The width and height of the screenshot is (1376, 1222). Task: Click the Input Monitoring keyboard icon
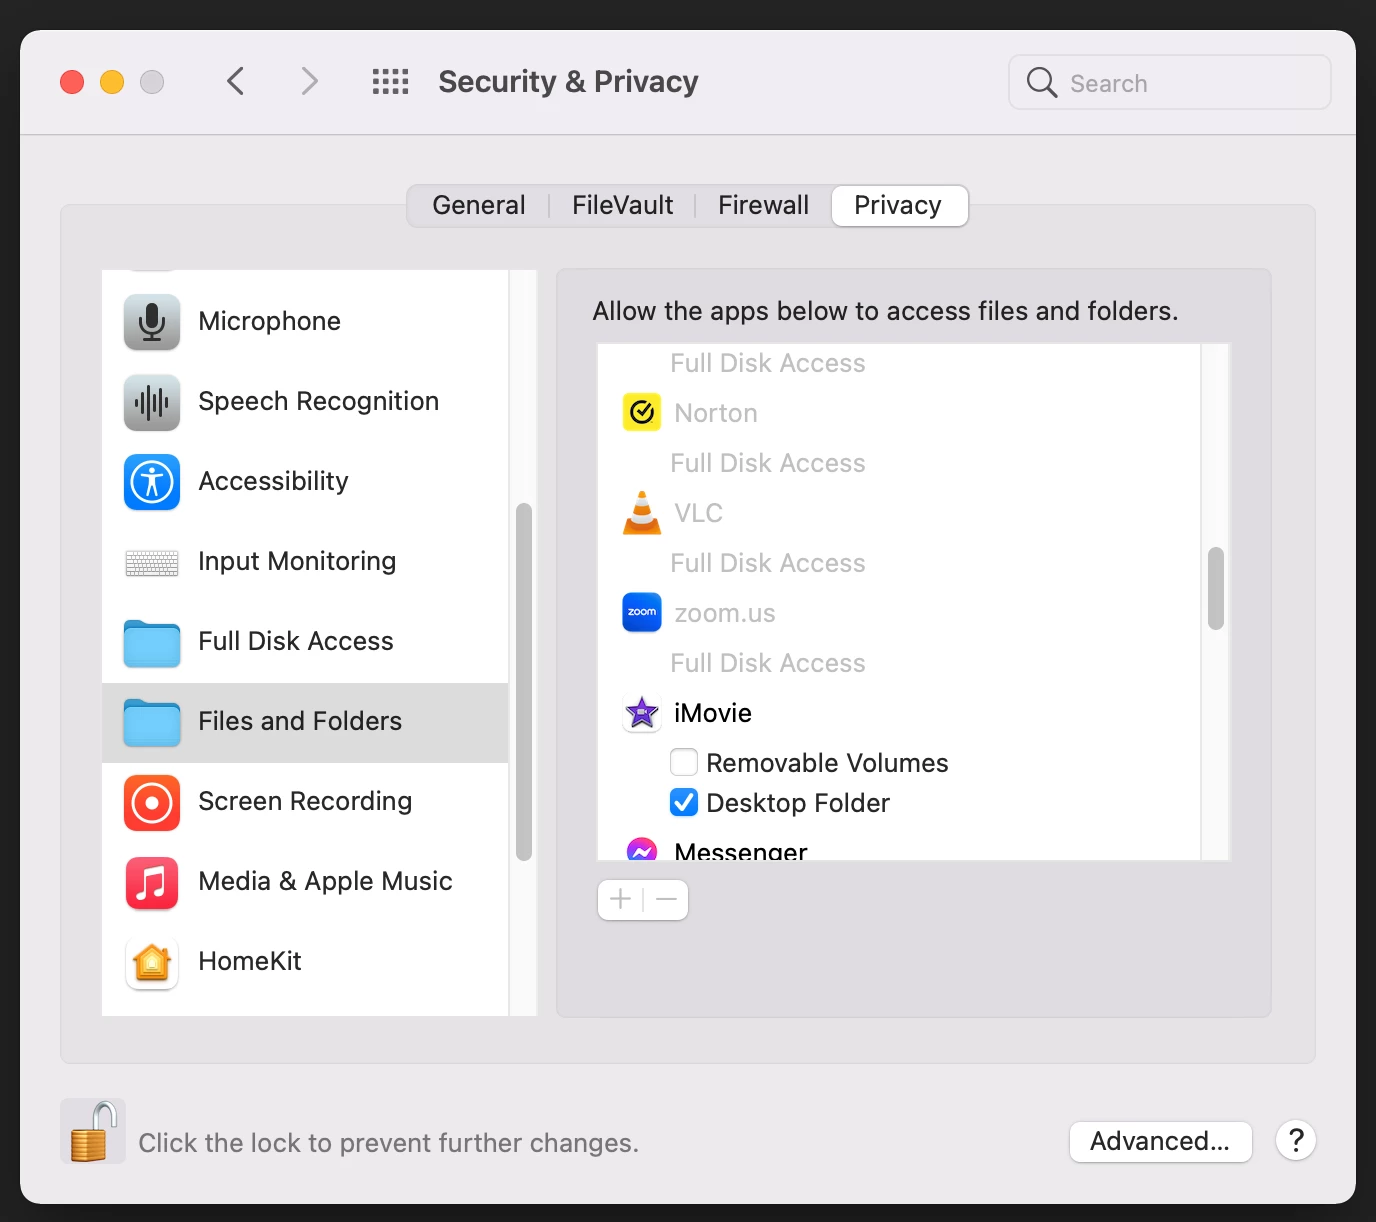152,563
